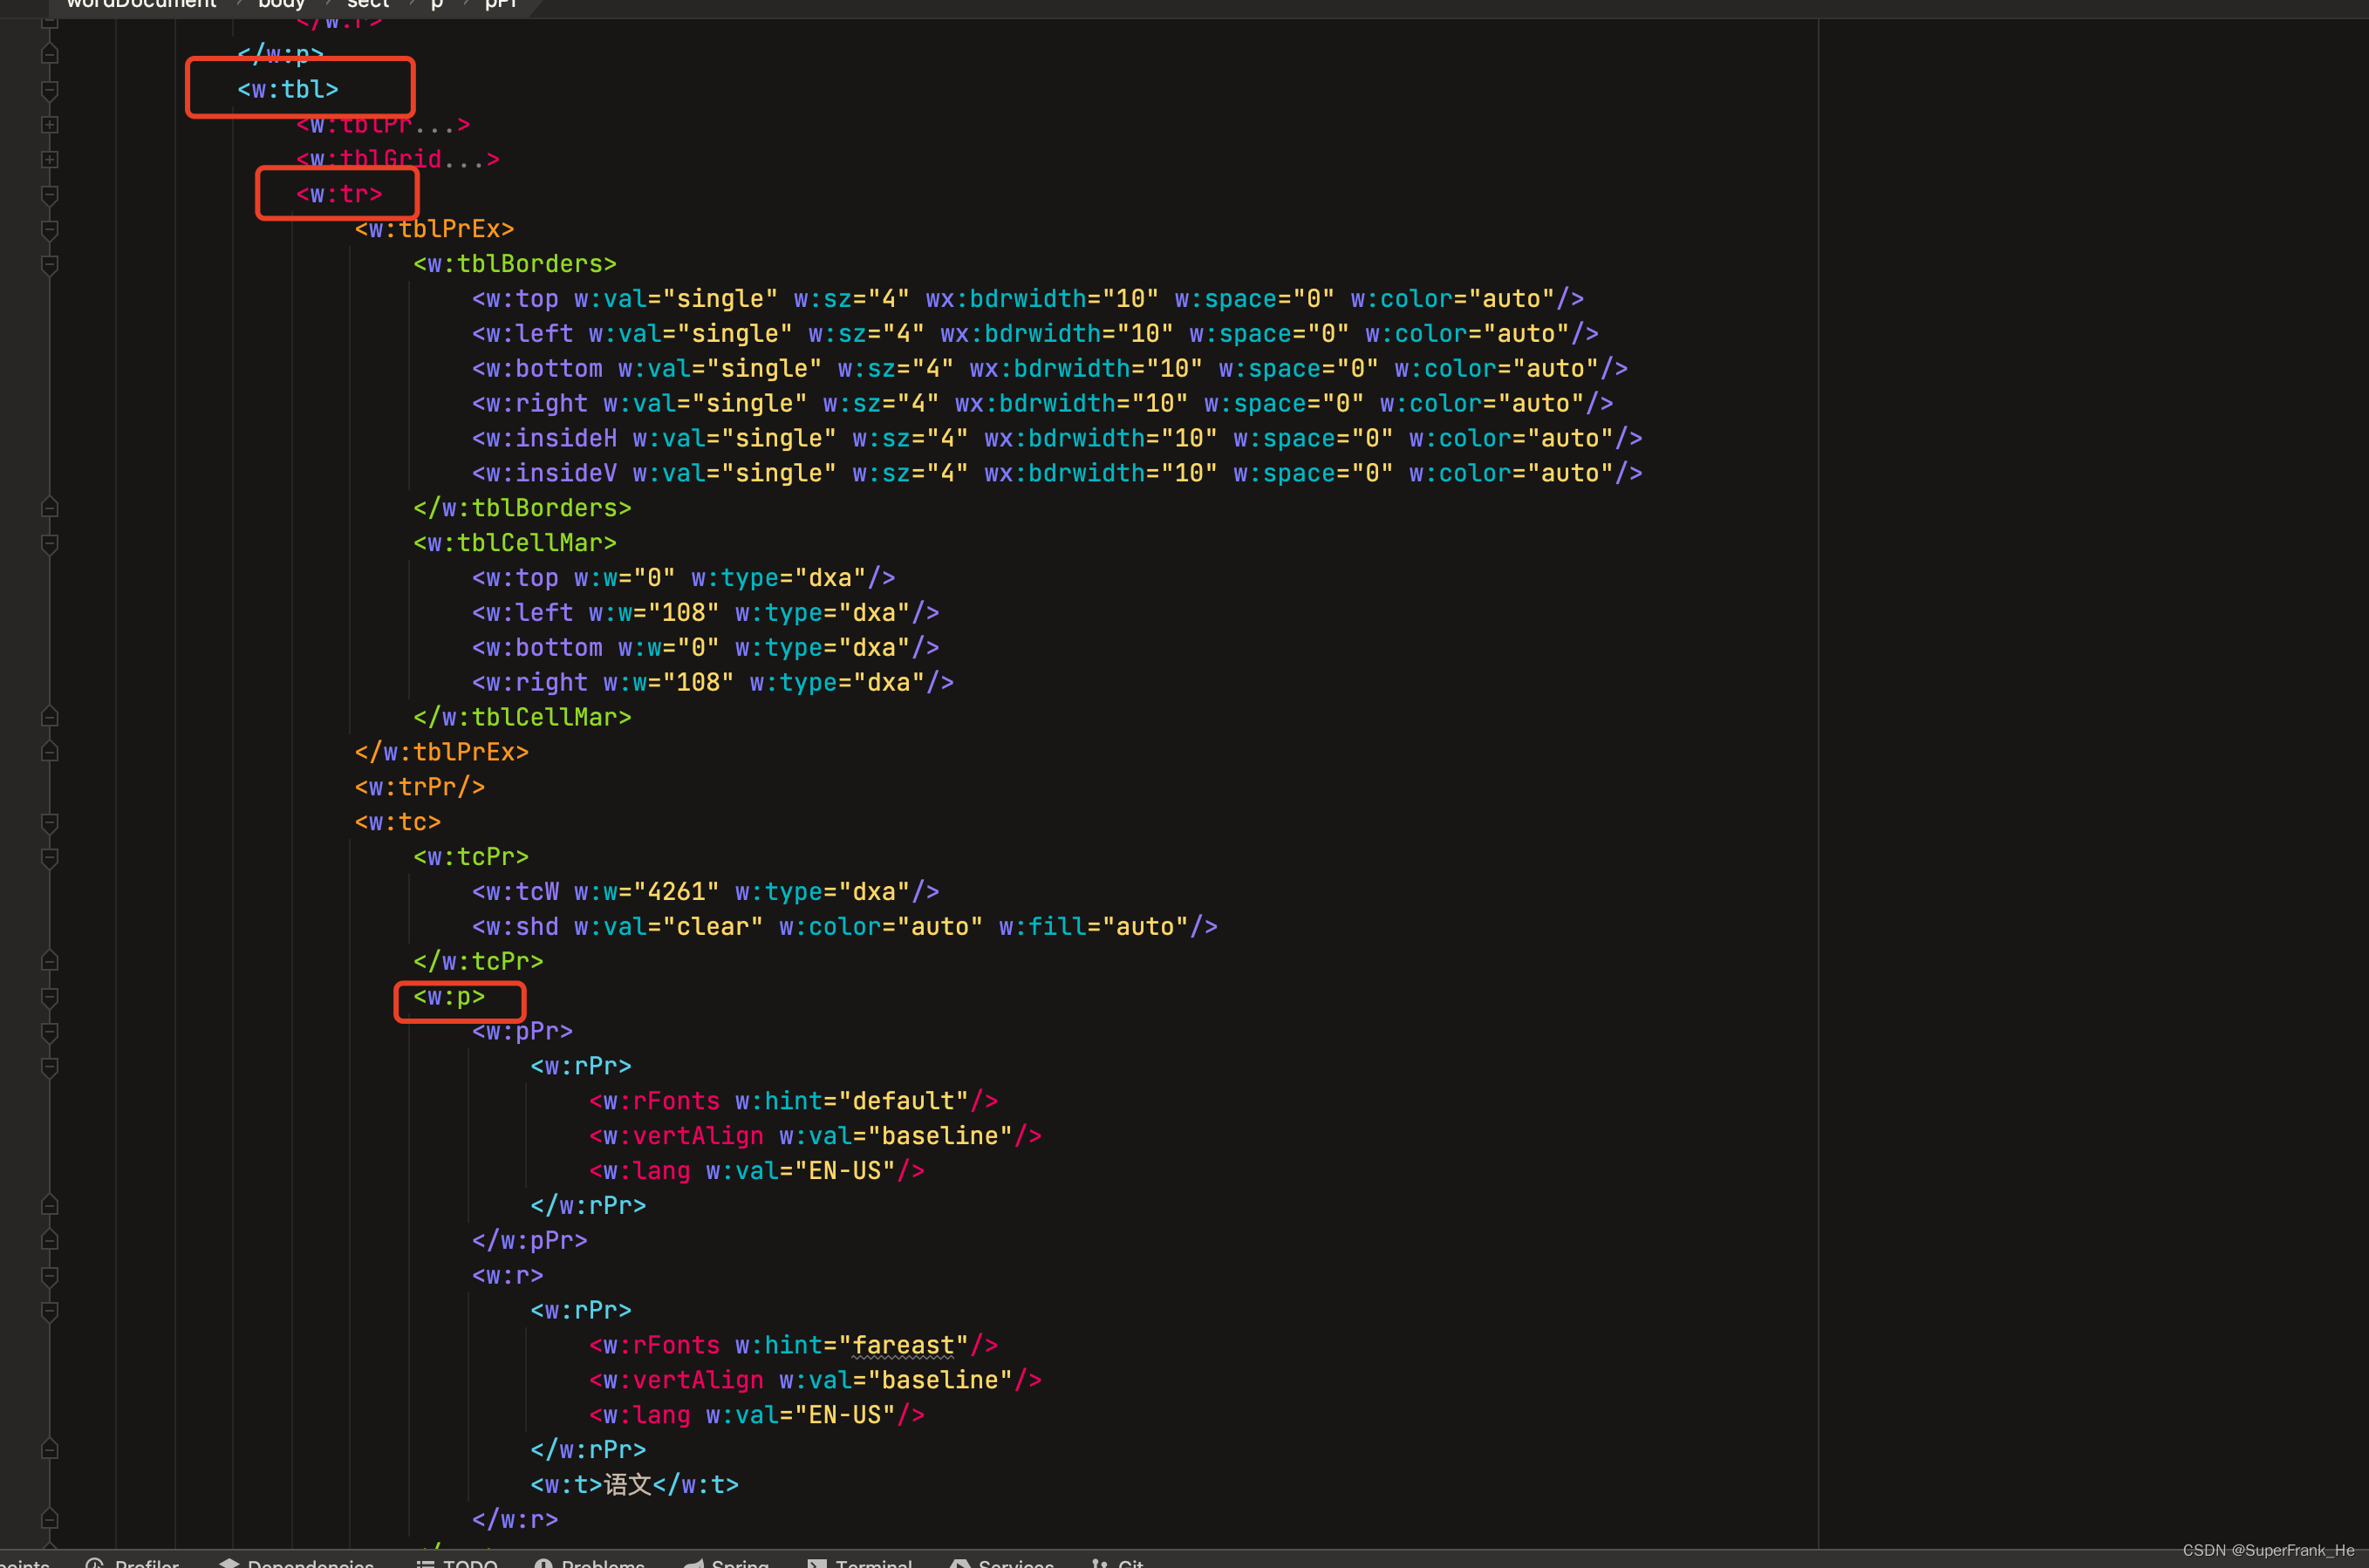Image resolution: width=2369 pixels, height=1568 pixels.
Task: Open the Problems panel icon
Action: (544, 1563)
